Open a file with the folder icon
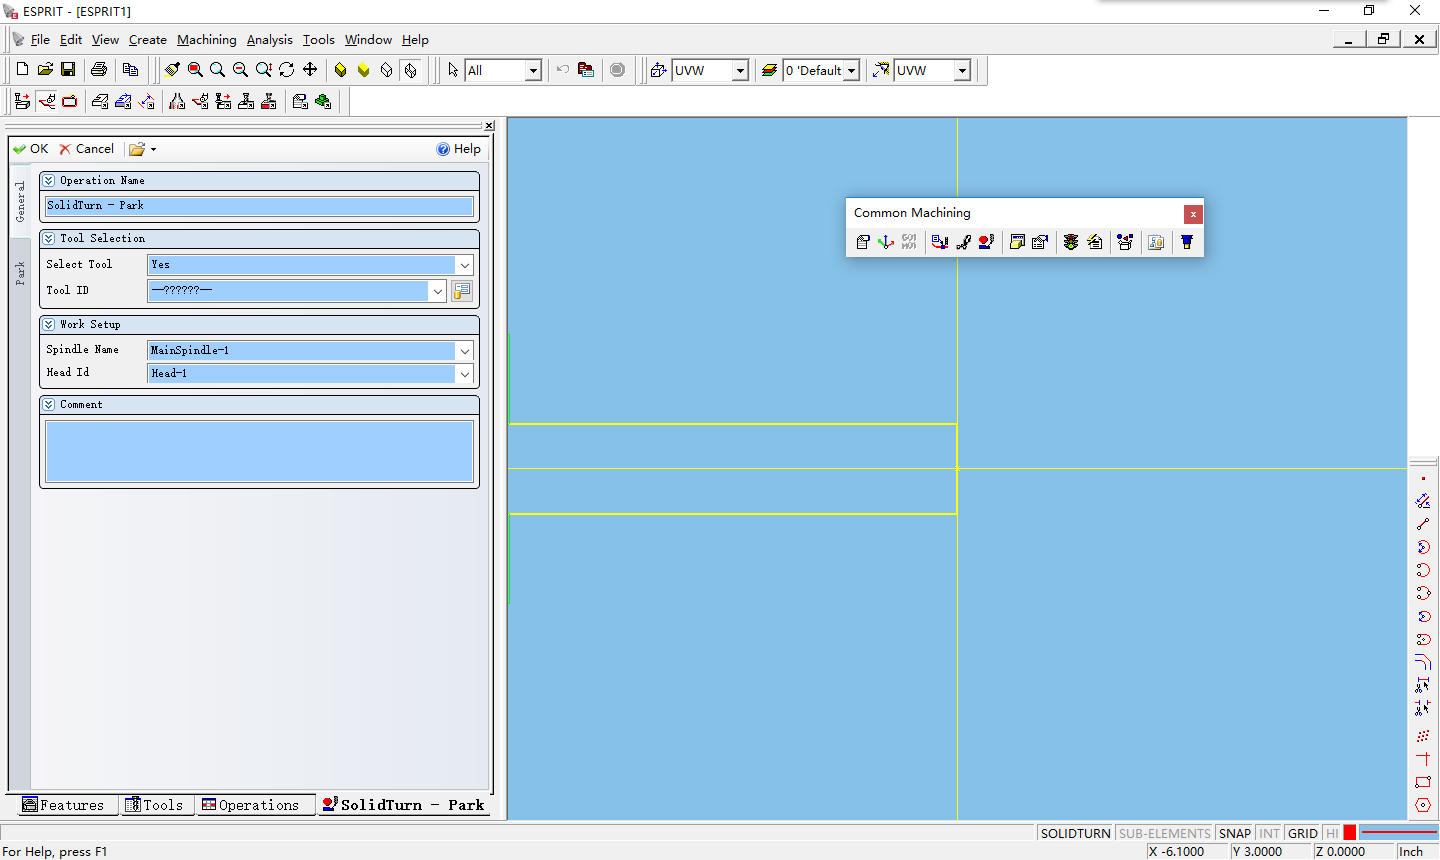The image size is (1440, 860). pyautogui.click(x=45, y=69)
